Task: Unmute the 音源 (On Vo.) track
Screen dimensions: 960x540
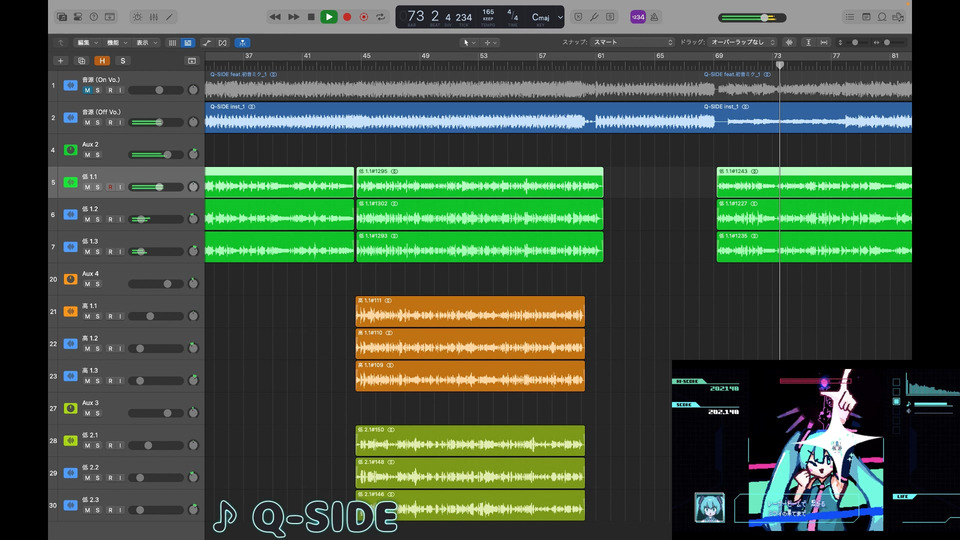Action: (x=87, y=91)
